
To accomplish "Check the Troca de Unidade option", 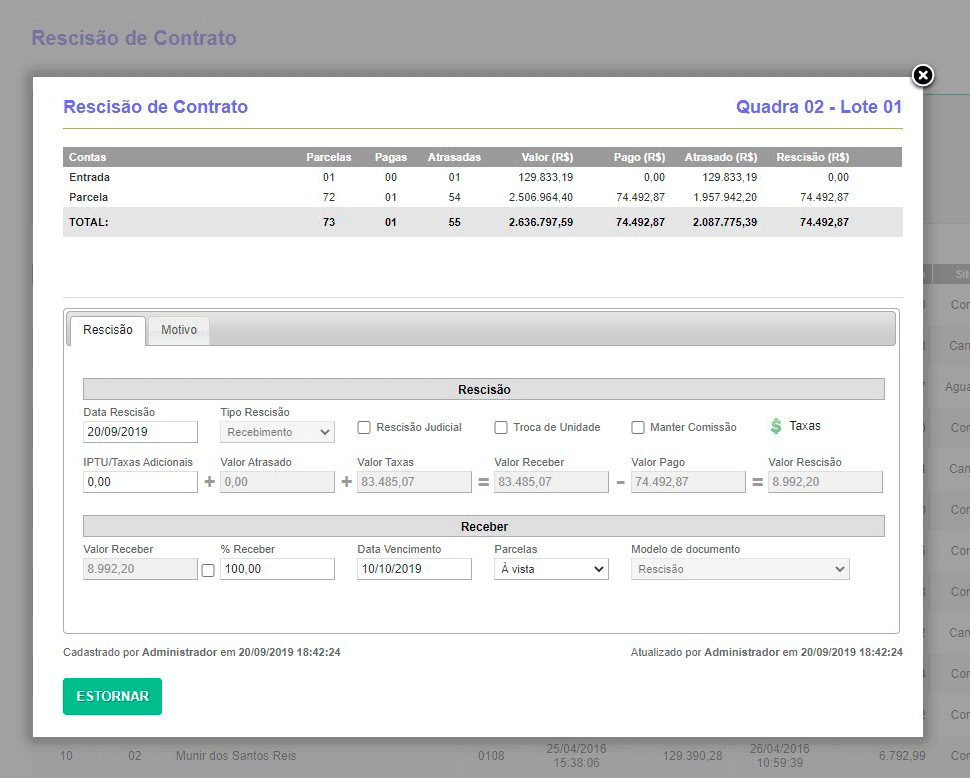I will 501,427.
